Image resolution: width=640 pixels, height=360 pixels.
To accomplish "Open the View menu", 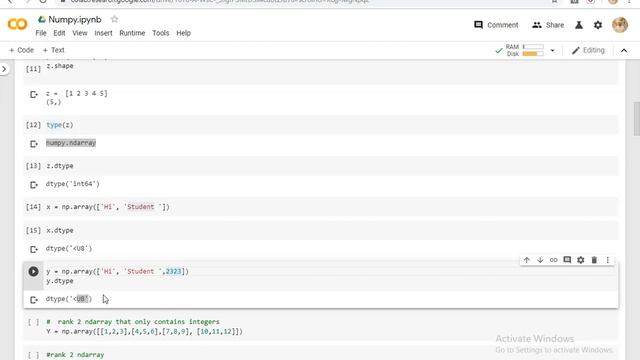I will pos(80,33).
